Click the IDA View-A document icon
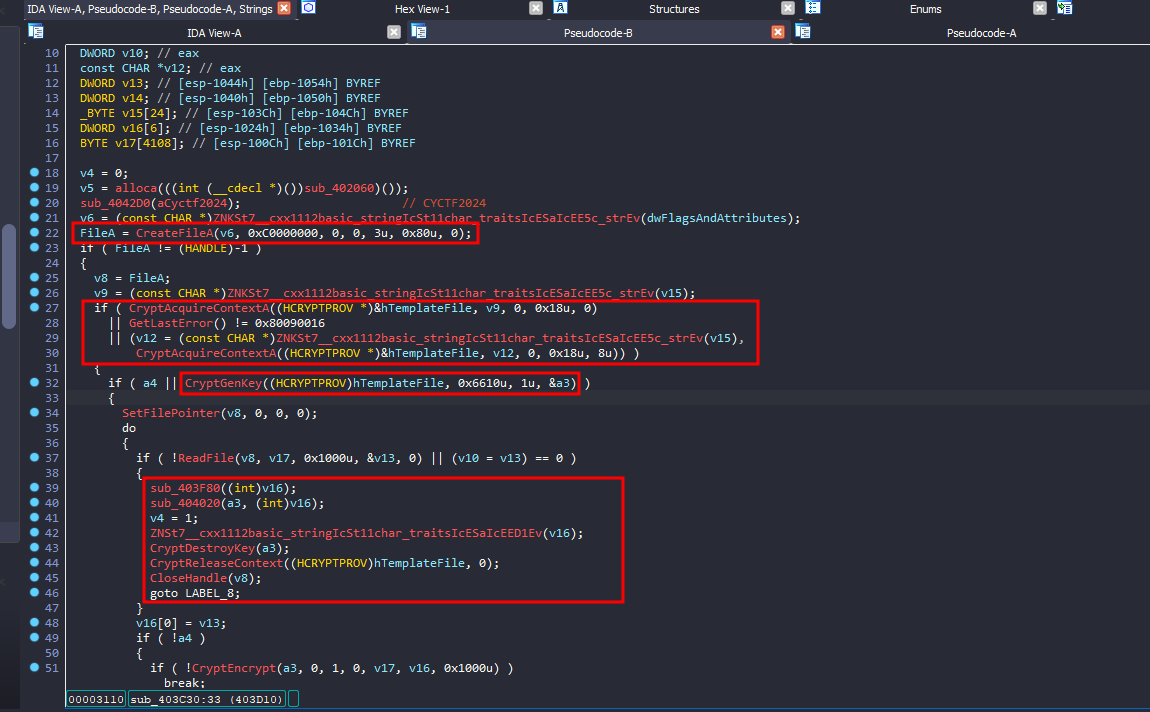The height and width of the screenshot is (712, 1150). [36, 32]
